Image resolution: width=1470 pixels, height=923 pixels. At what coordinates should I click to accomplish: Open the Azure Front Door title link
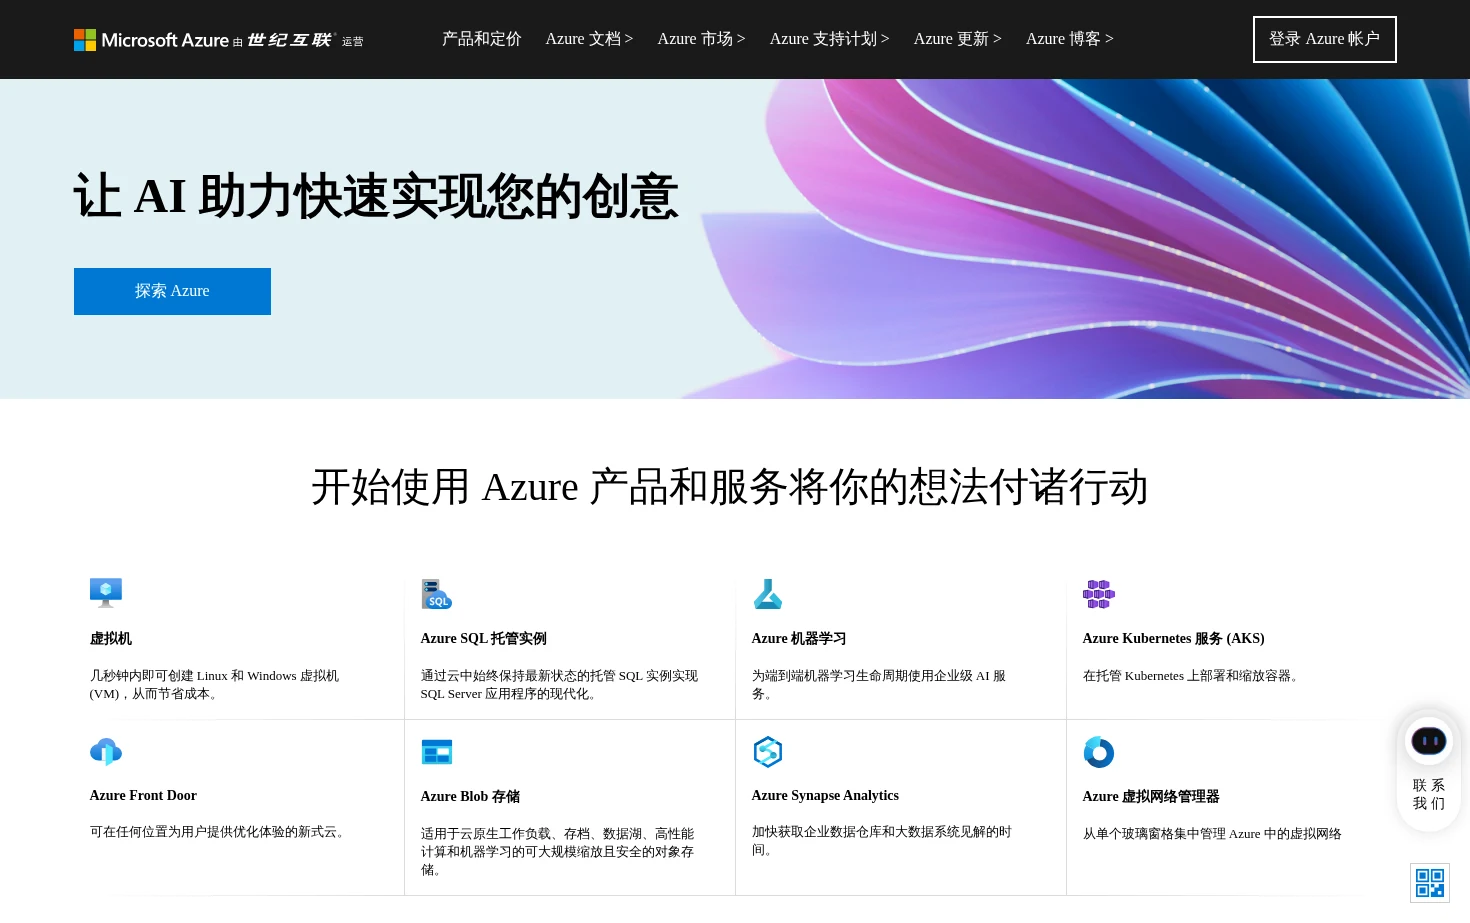click(x=143, y=796)
